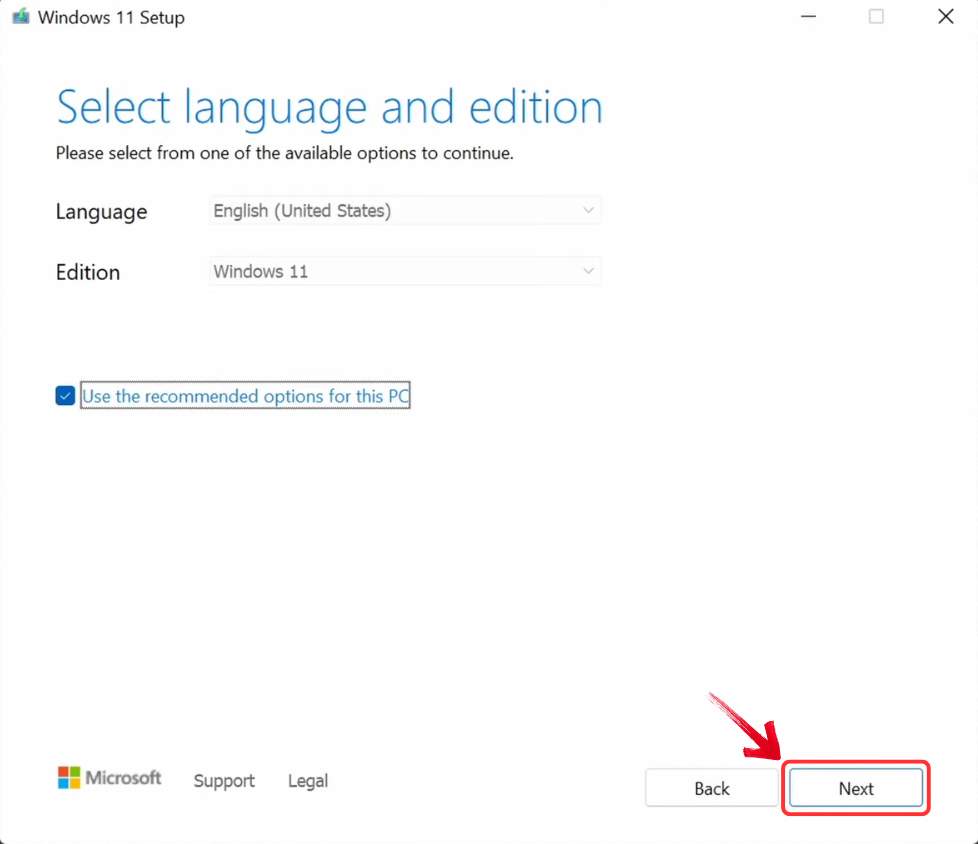Image resolution: width=978 pixels, height=844 pixels.
Task: Open the Language combo box
Action: pyautogui.click(x=404, y=211)
